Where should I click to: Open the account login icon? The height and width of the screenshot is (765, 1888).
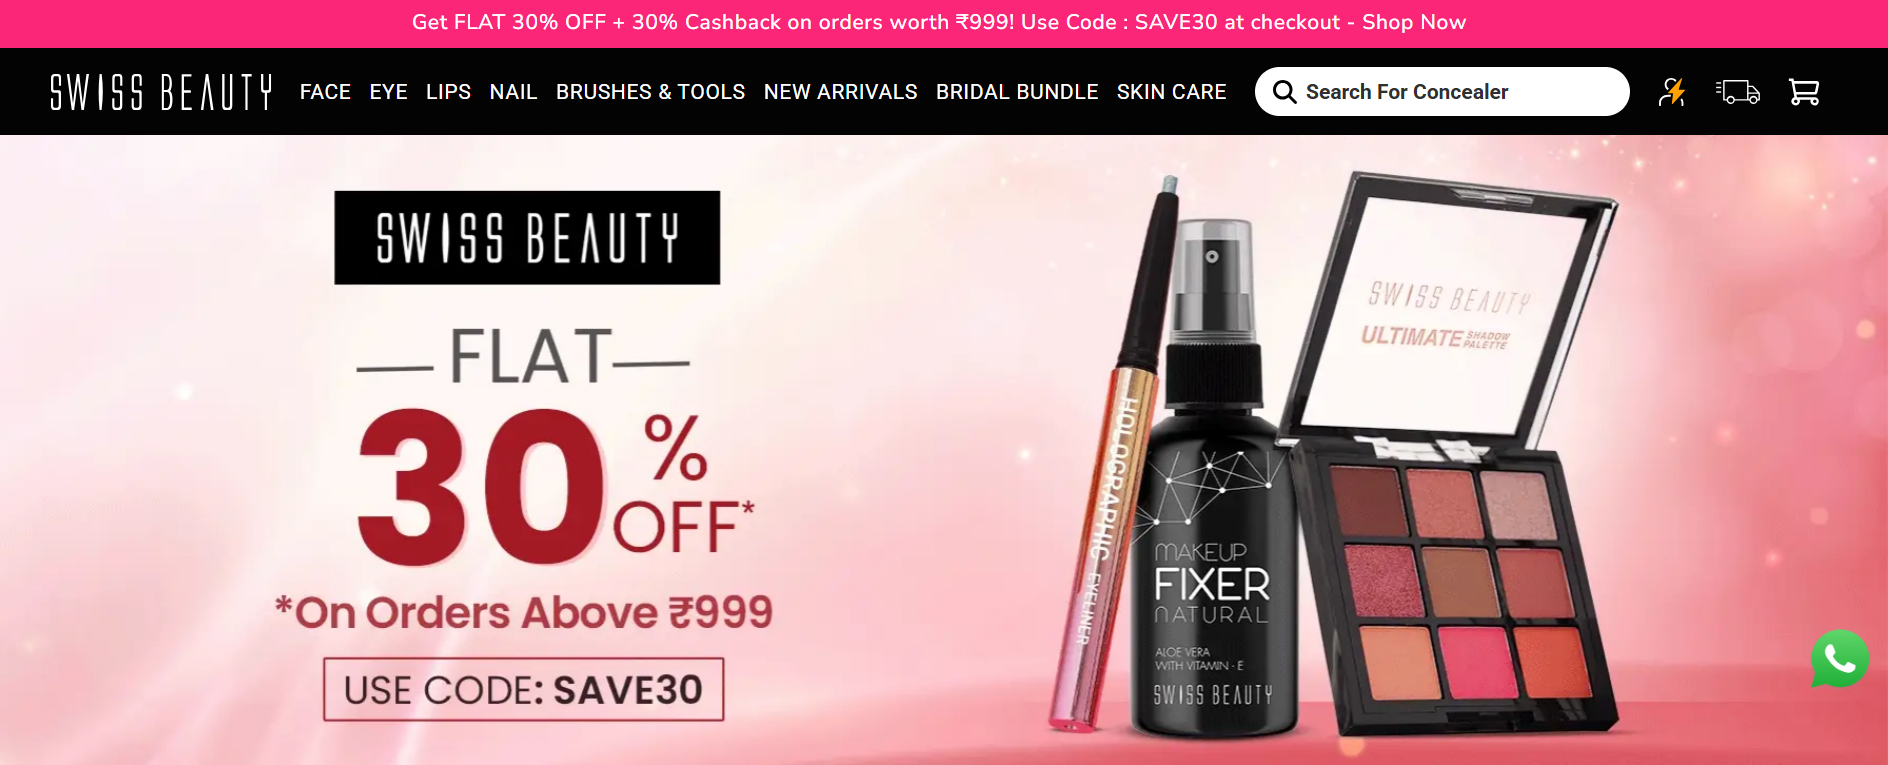[1672, 92]
